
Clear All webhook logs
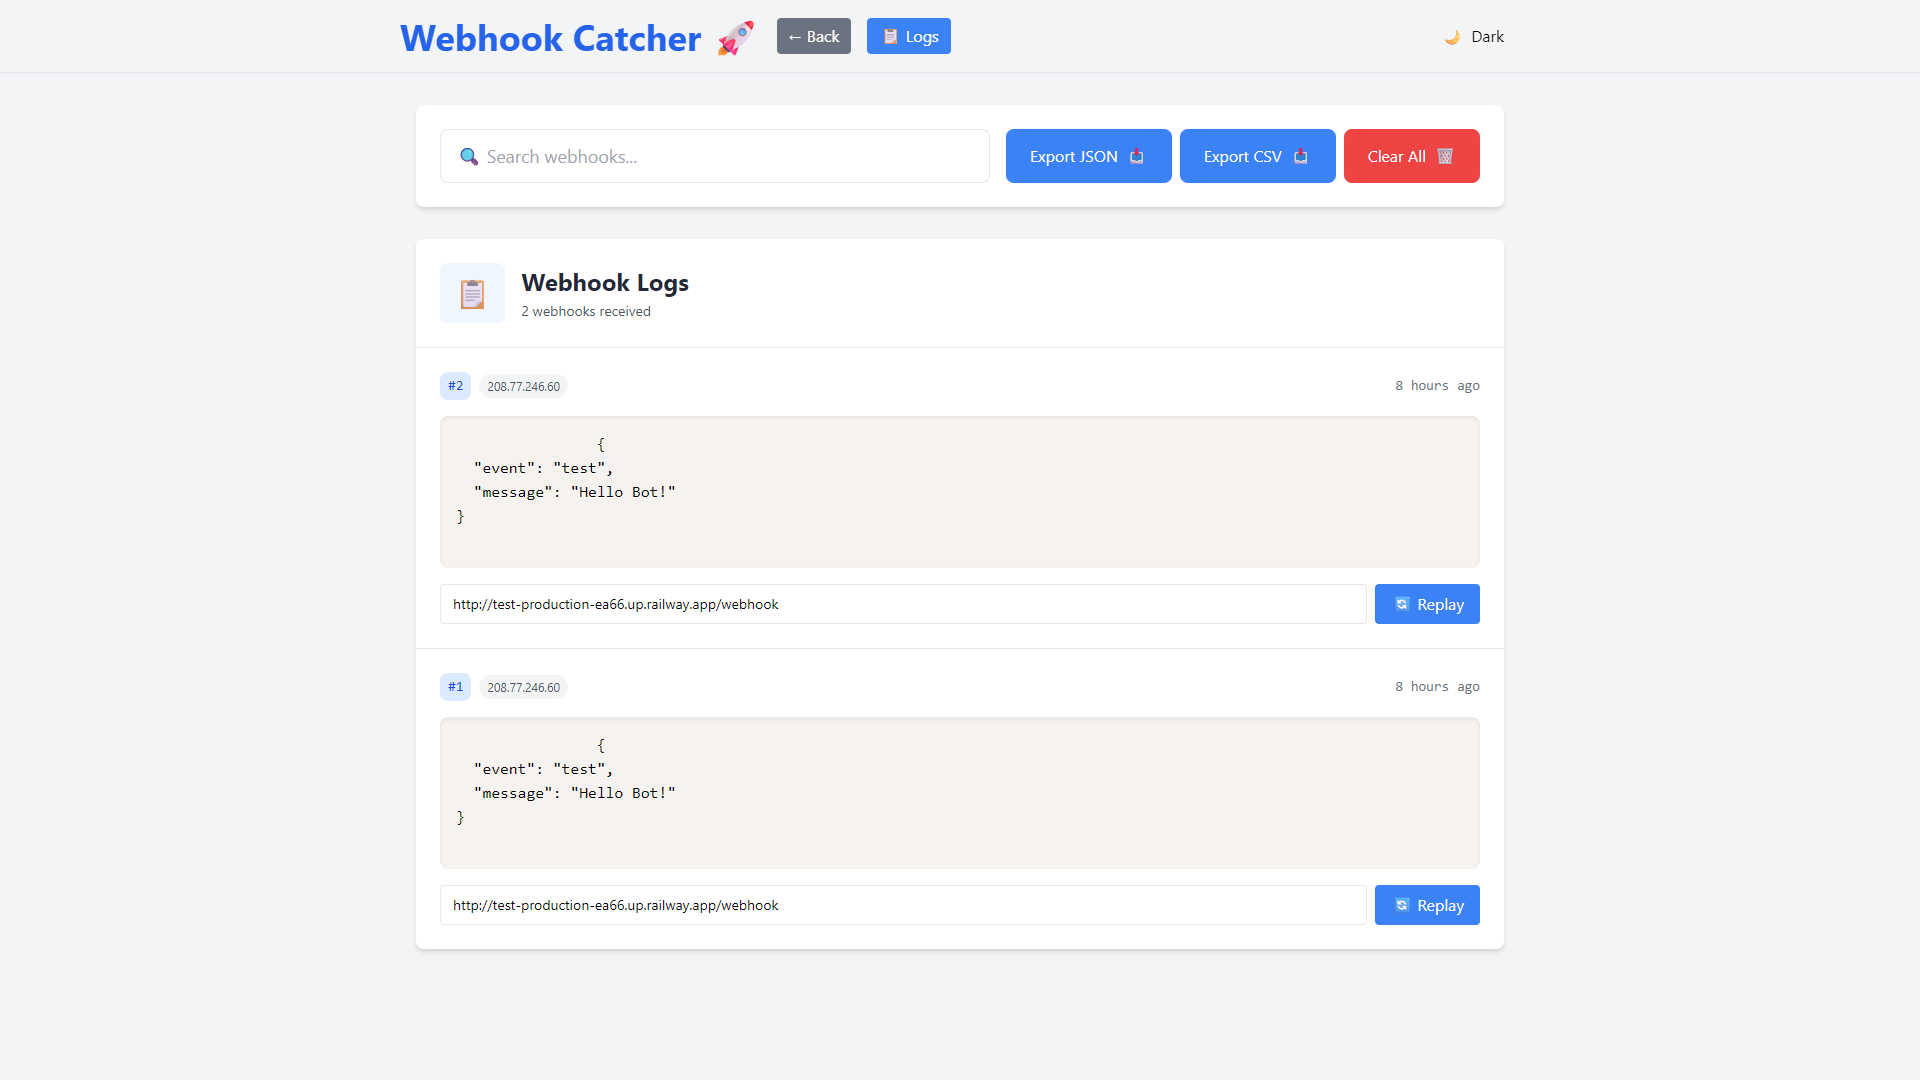pos(1411,156)
